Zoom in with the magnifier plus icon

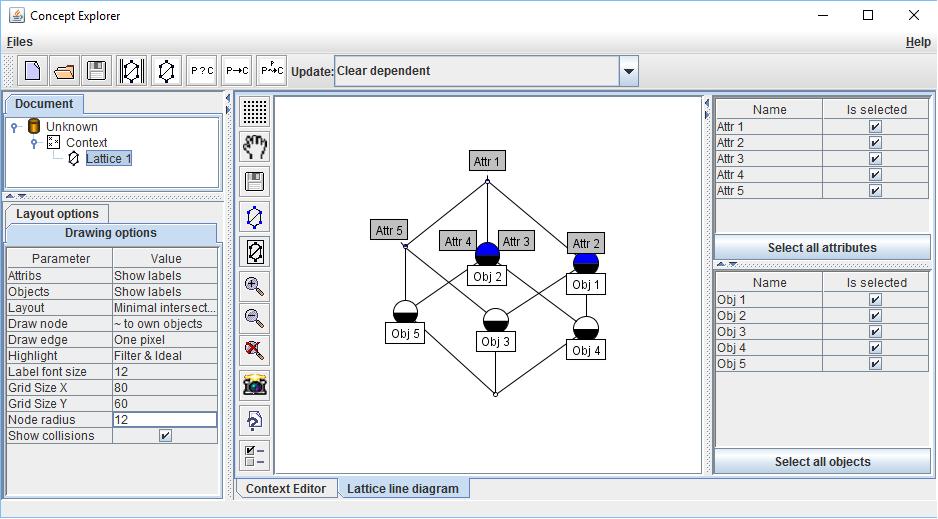tap(255, 286)
